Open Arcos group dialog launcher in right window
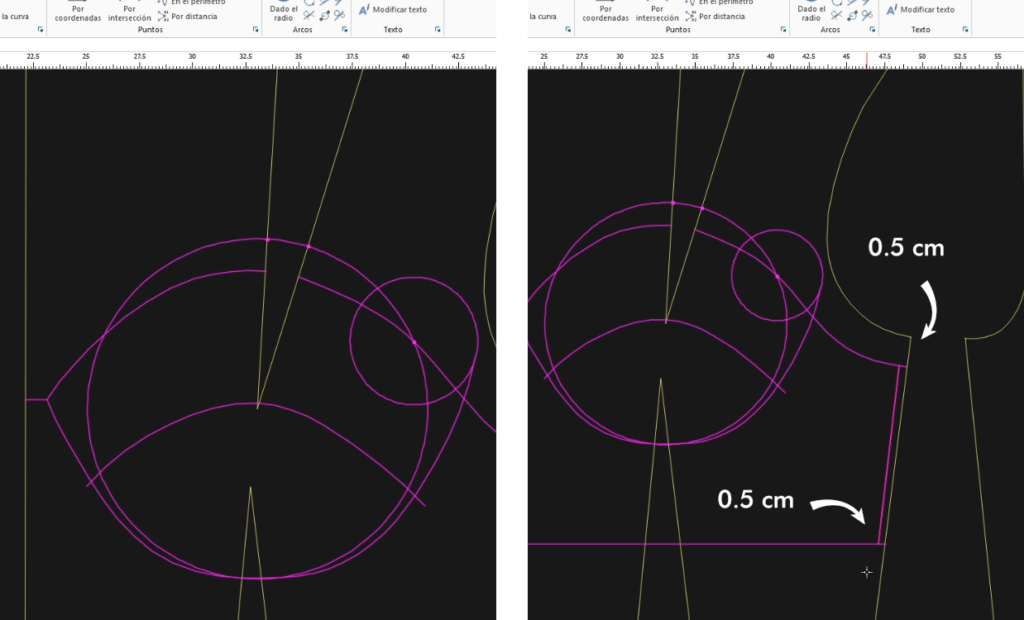Viewport: 1024px width, 620px height. 872,29
